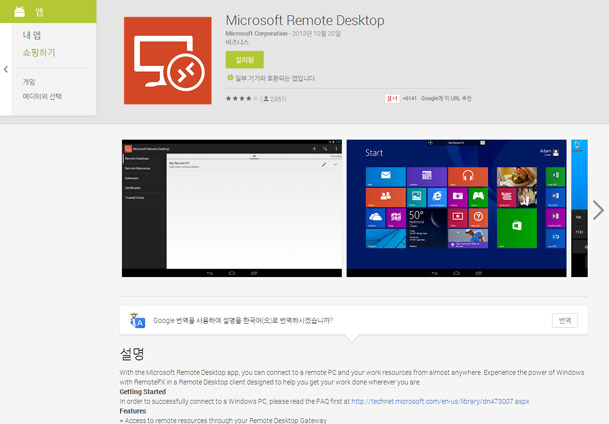Open the partially visible third screenshot

pos(579,208)
